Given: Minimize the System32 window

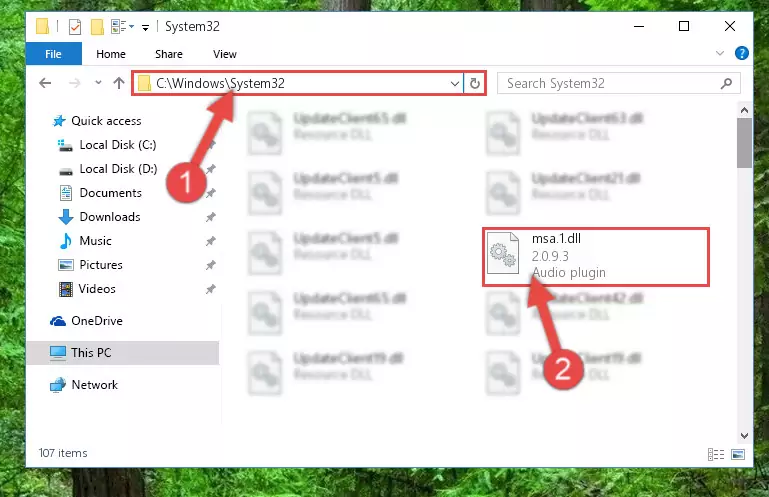Looking at the screenshot, I should tap(639, 26).
